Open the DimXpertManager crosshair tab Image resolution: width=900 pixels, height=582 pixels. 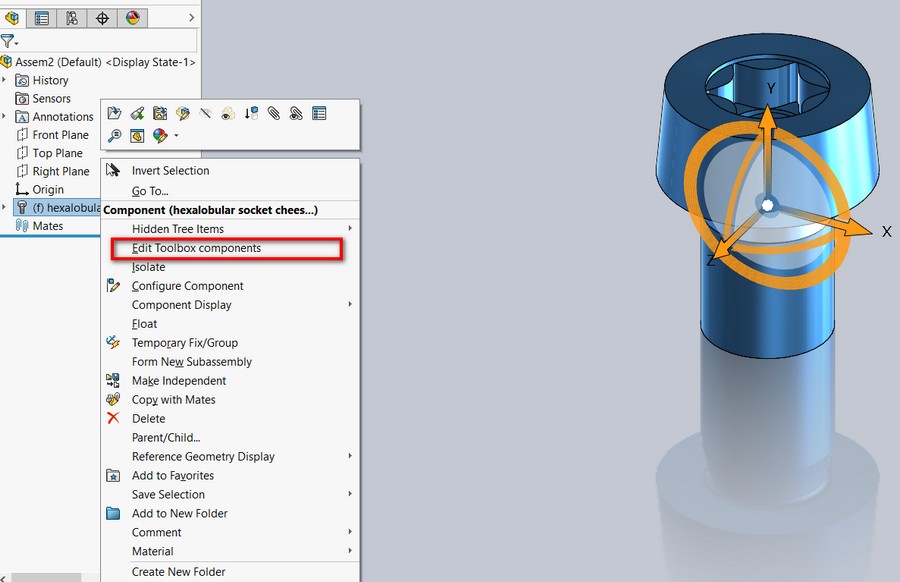point(102,18)
